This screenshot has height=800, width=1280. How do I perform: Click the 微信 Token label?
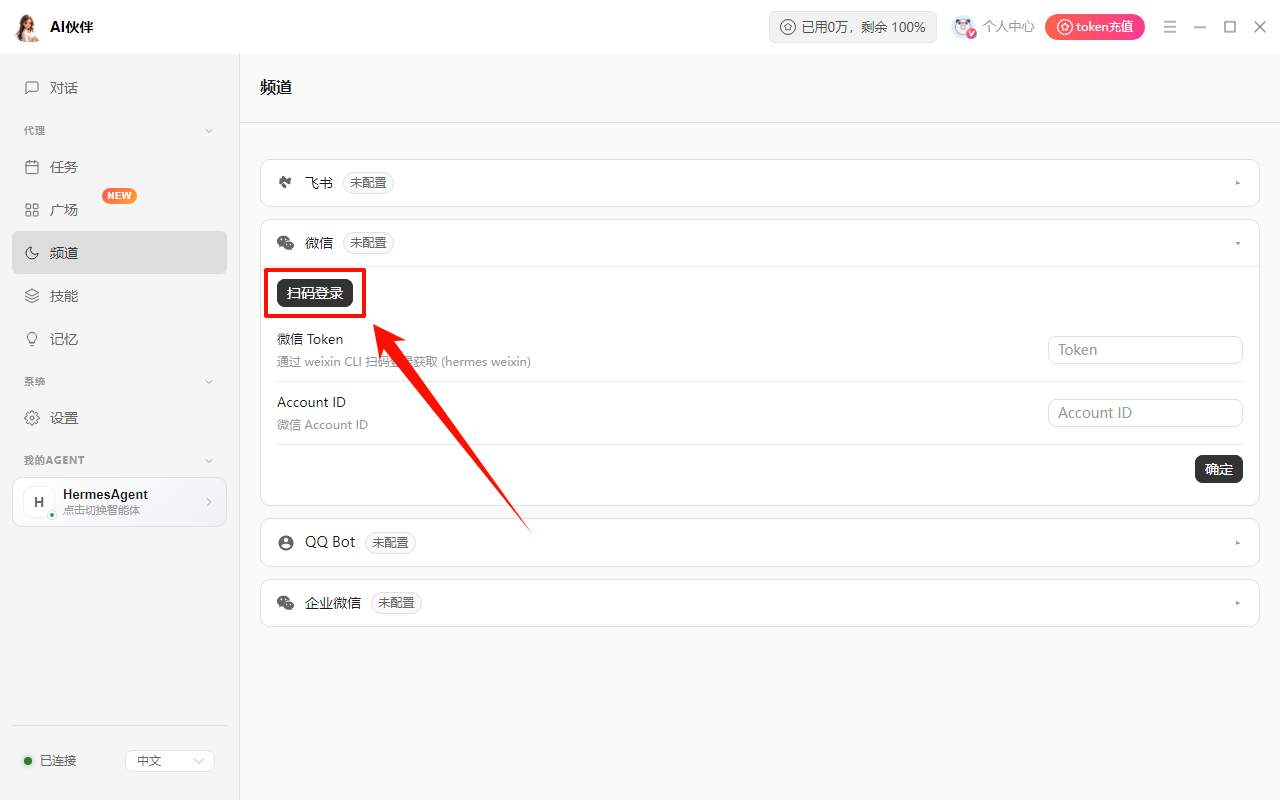(x=310, y=339)
